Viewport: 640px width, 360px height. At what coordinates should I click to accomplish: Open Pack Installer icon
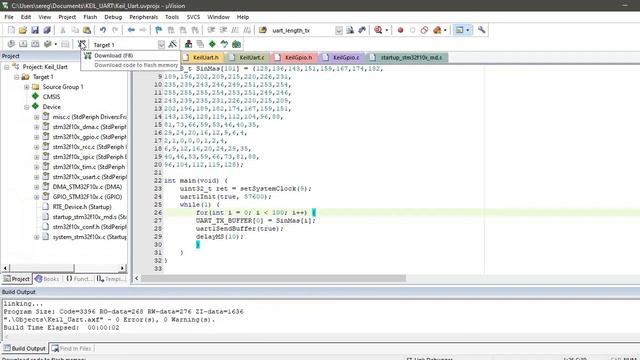[236, 44]
